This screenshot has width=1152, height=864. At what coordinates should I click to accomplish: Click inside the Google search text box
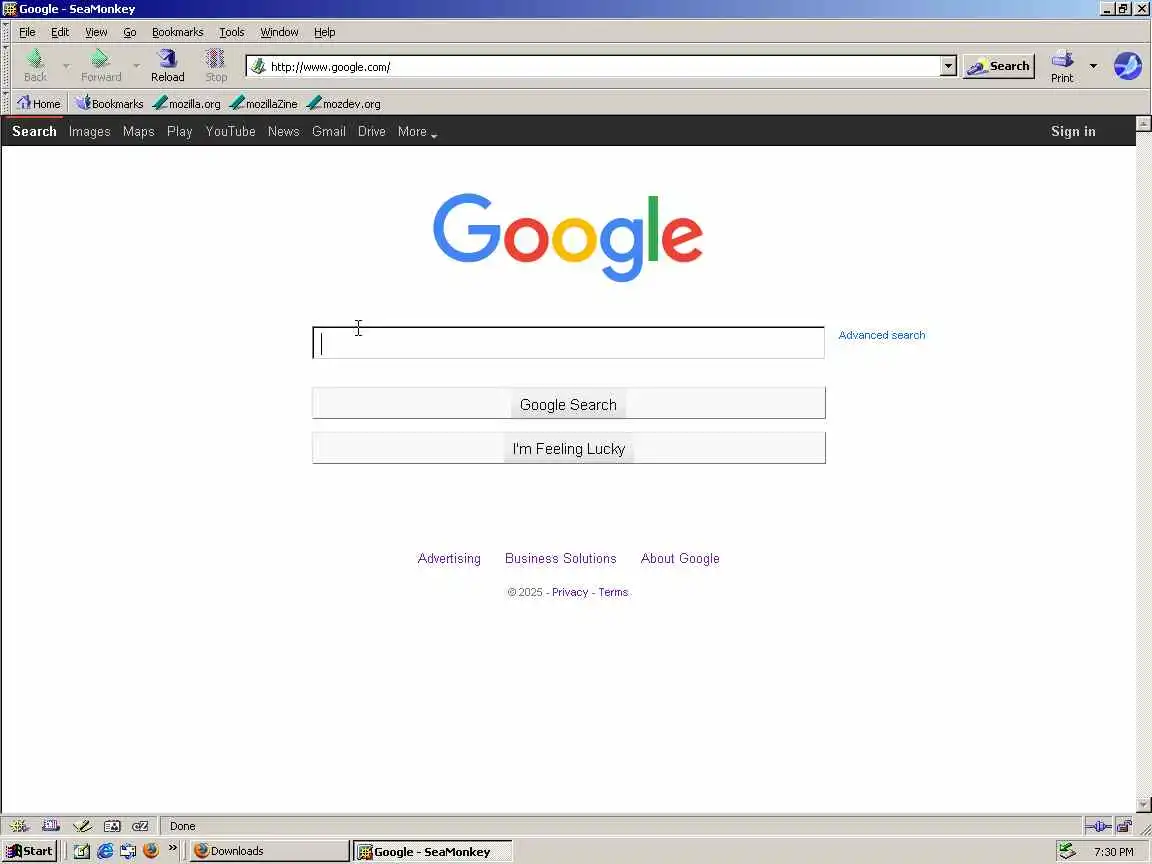click(x=569, y=342)
